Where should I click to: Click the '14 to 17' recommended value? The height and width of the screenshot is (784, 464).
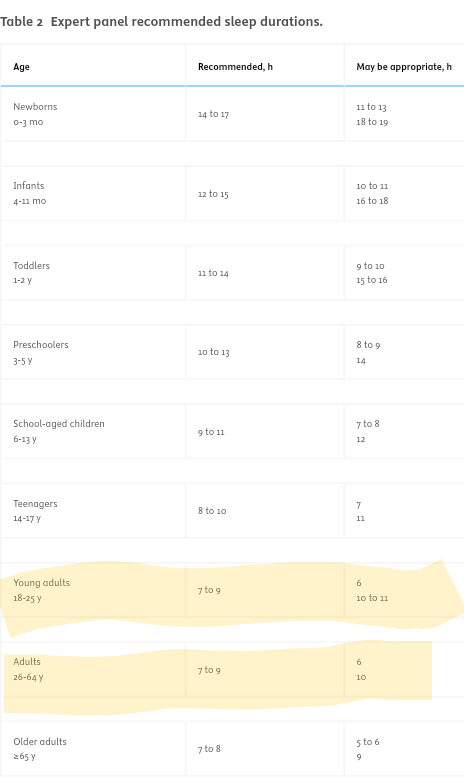pos(214,114)
